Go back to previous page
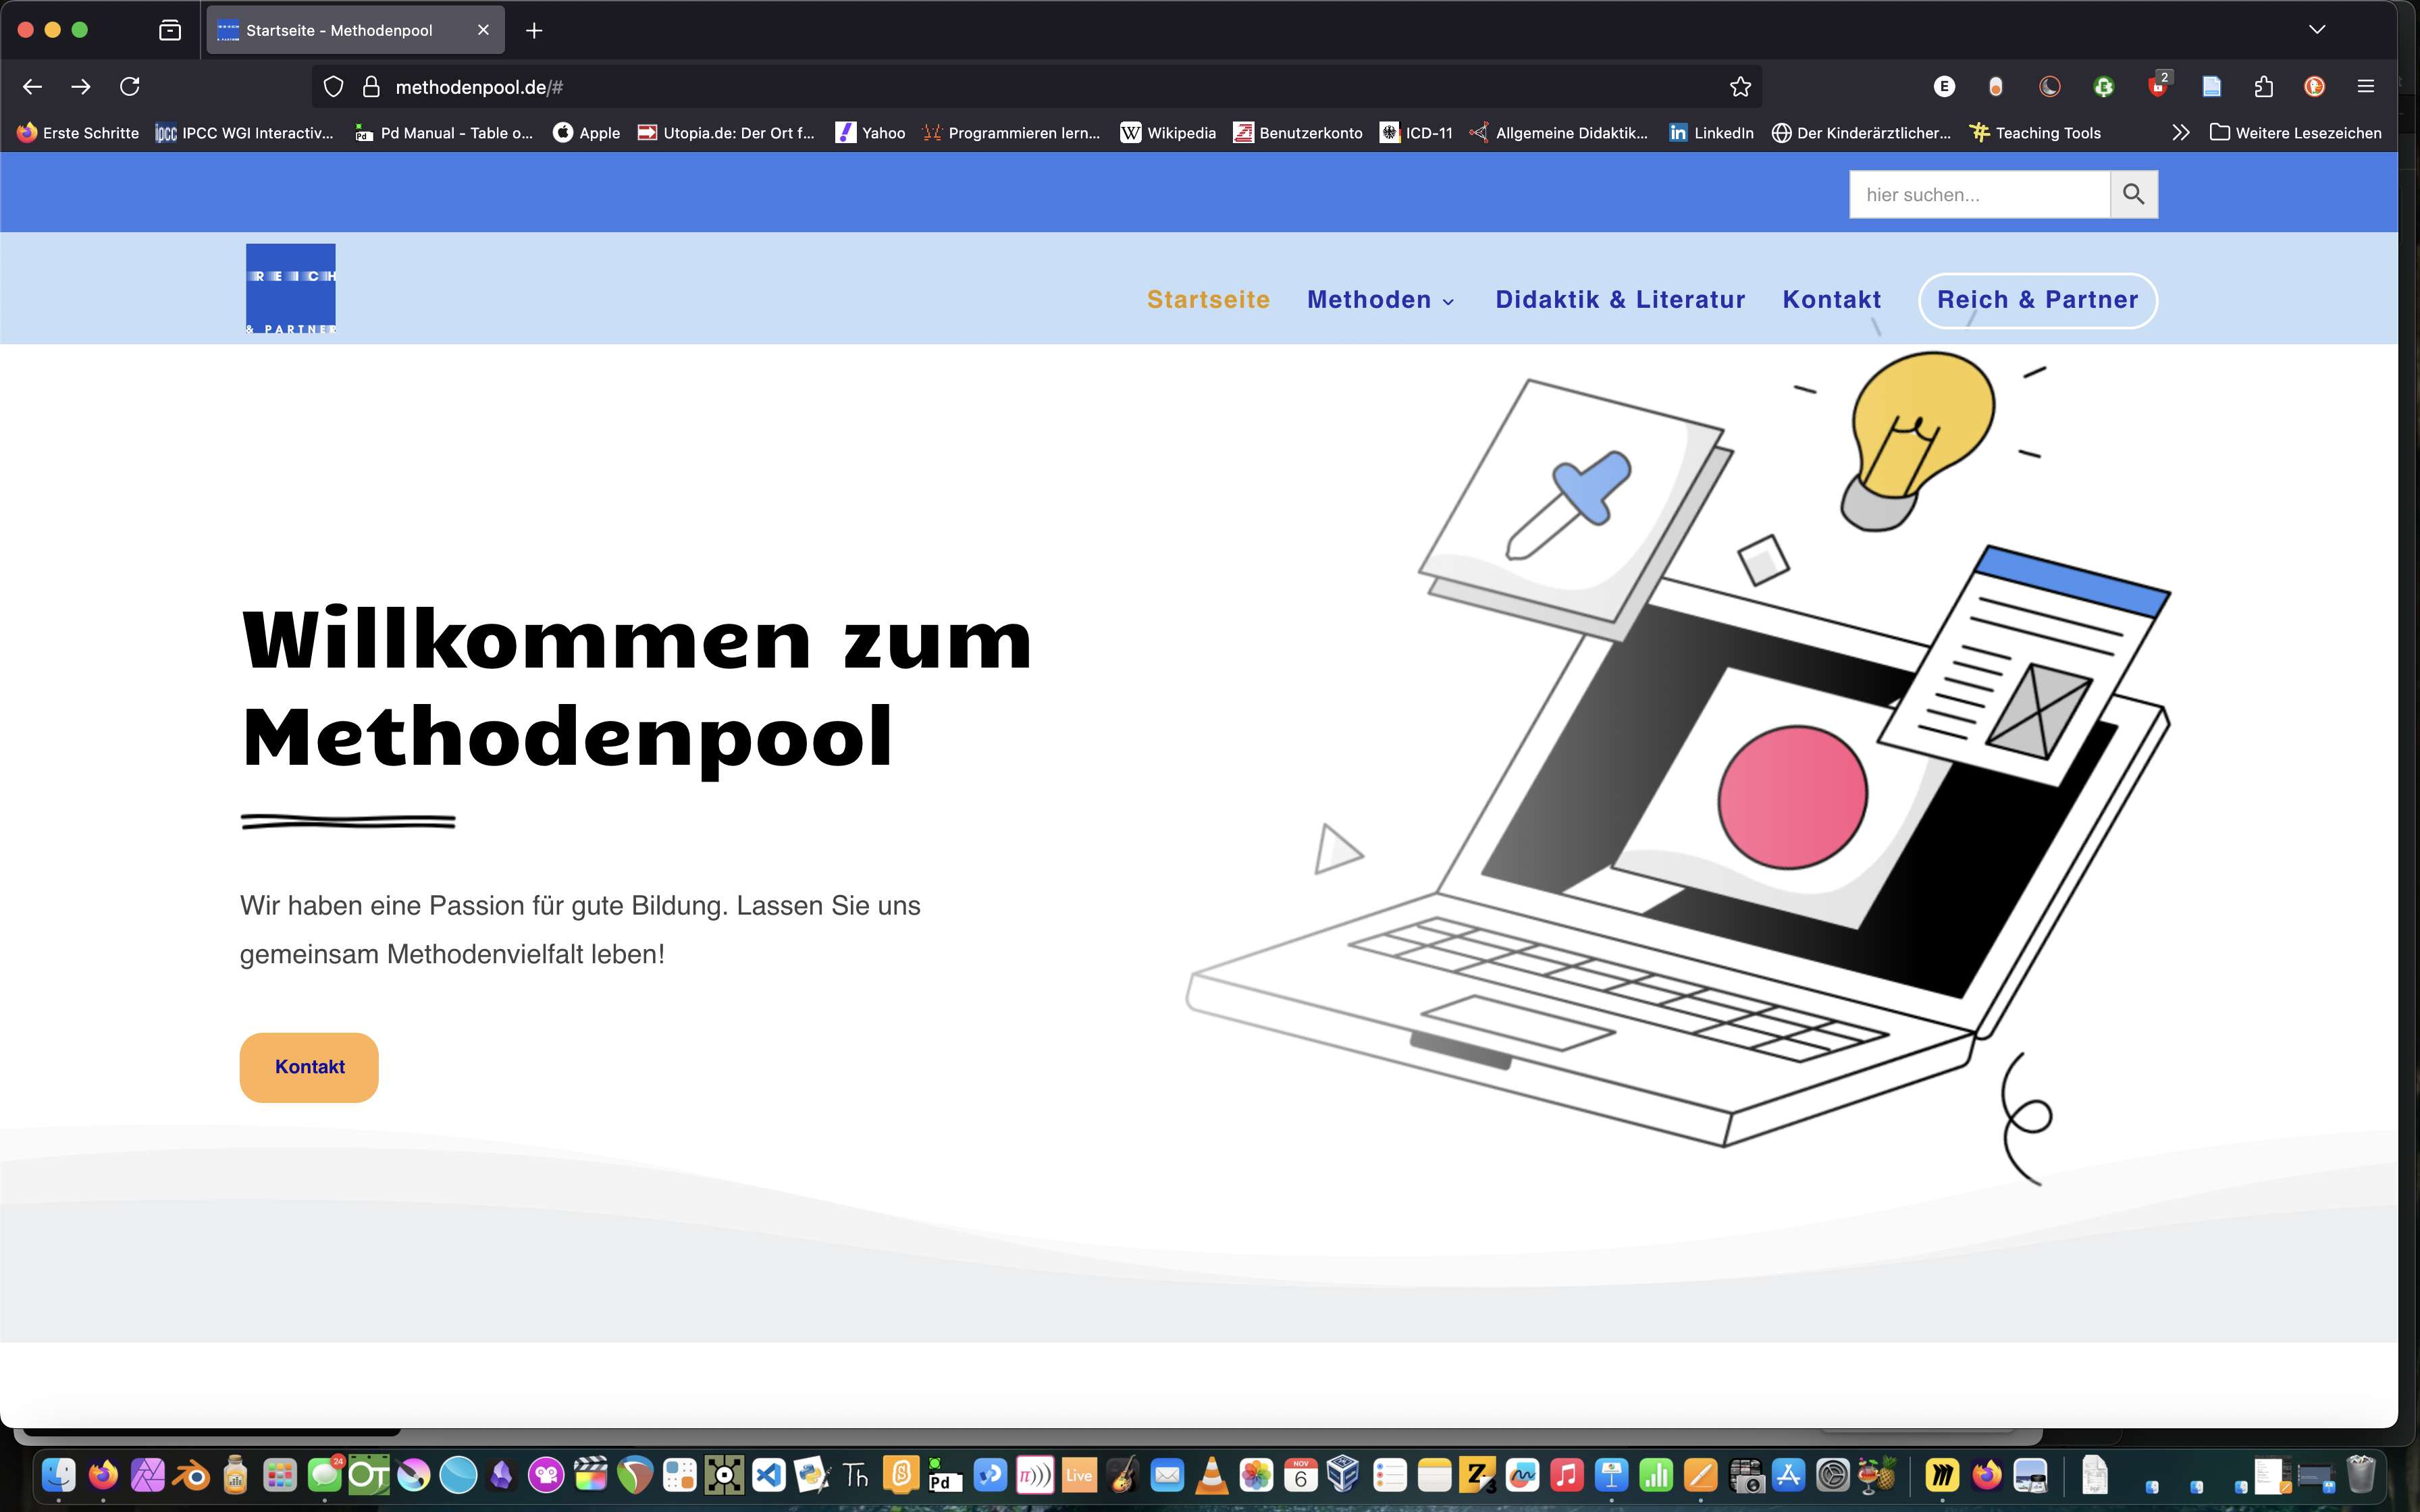 pos(32,87)
